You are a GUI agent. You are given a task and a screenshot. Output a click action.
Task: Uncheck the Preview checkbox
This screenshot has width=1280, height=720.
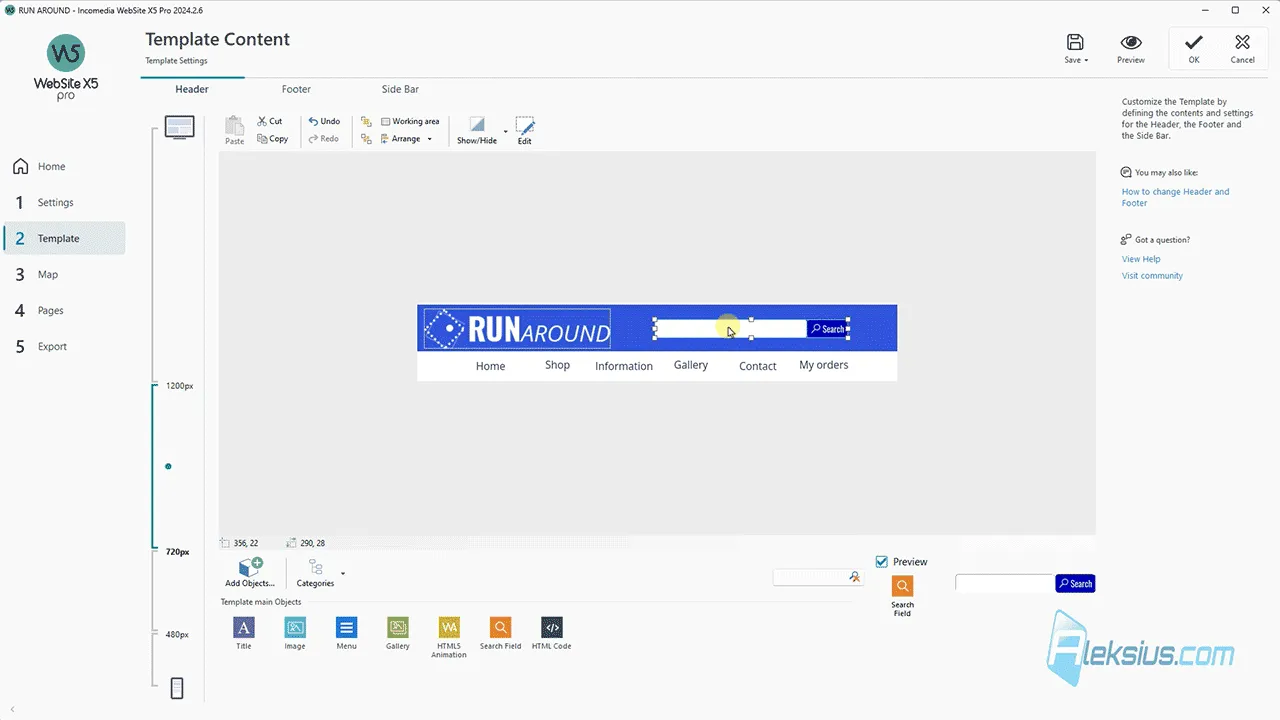882,562
